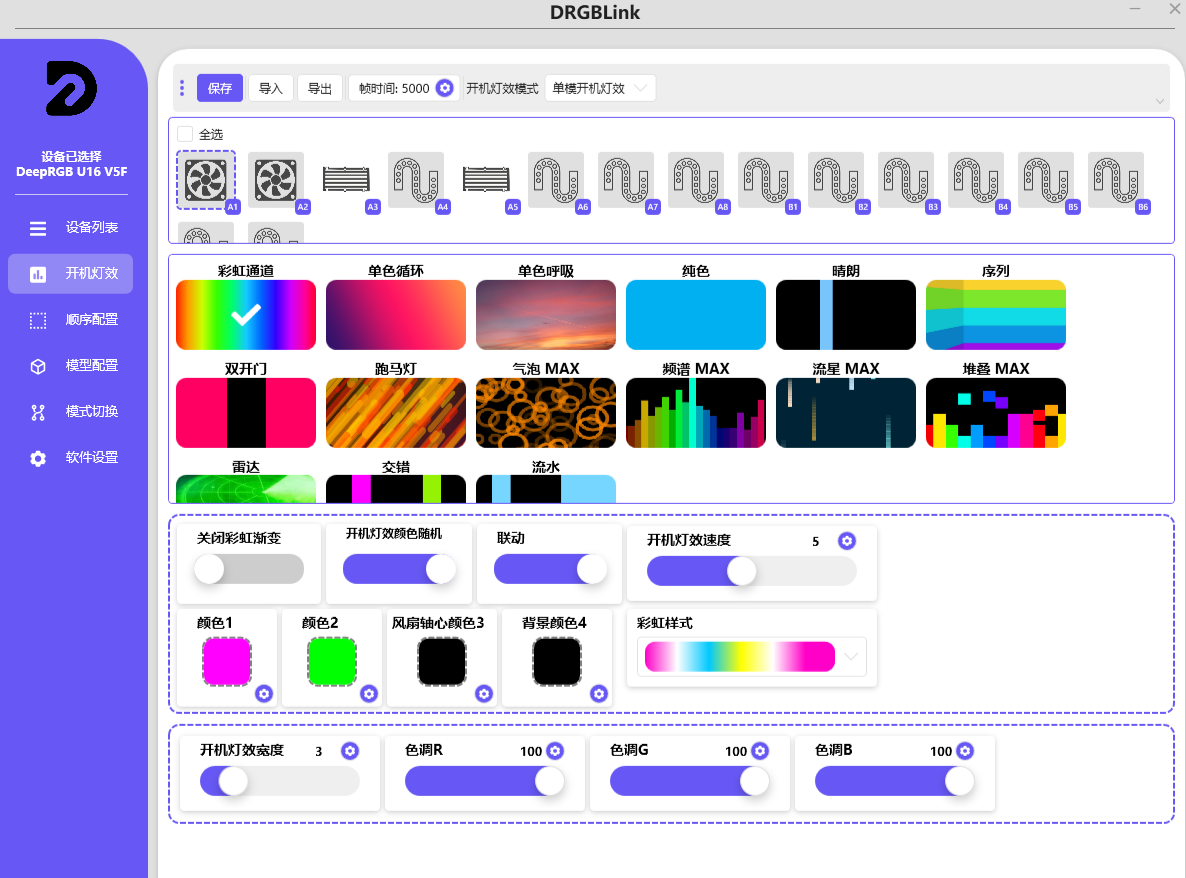Screen dimensions: 1186x878
Task: Open 软件设置 from the sidebar
Action: [72, 458]
